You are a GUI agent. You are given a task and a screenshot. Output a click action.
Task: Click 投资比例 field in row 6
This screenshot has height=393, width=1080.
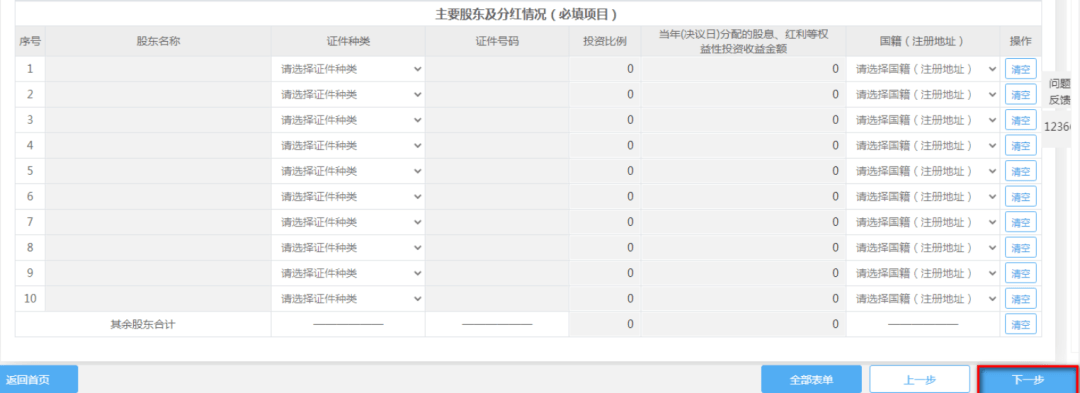point(605,196)
